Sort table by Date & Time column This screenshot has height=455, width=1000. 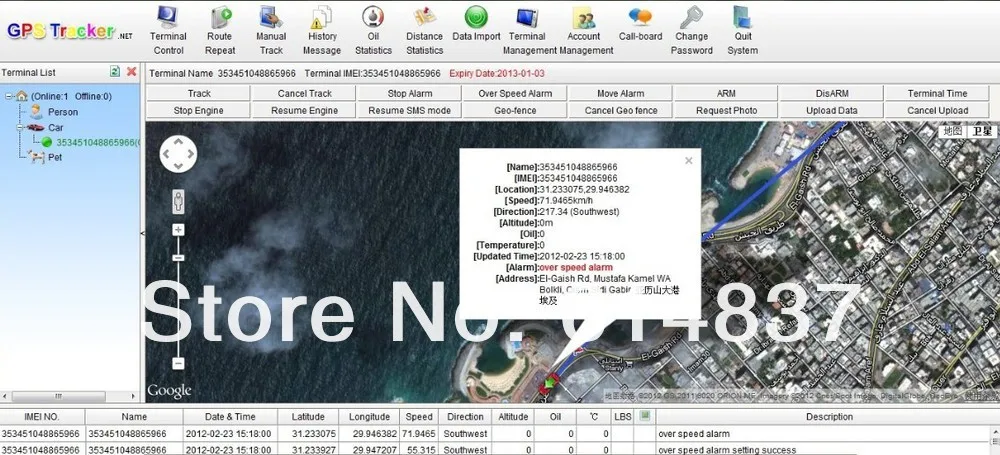pos(230,417)
